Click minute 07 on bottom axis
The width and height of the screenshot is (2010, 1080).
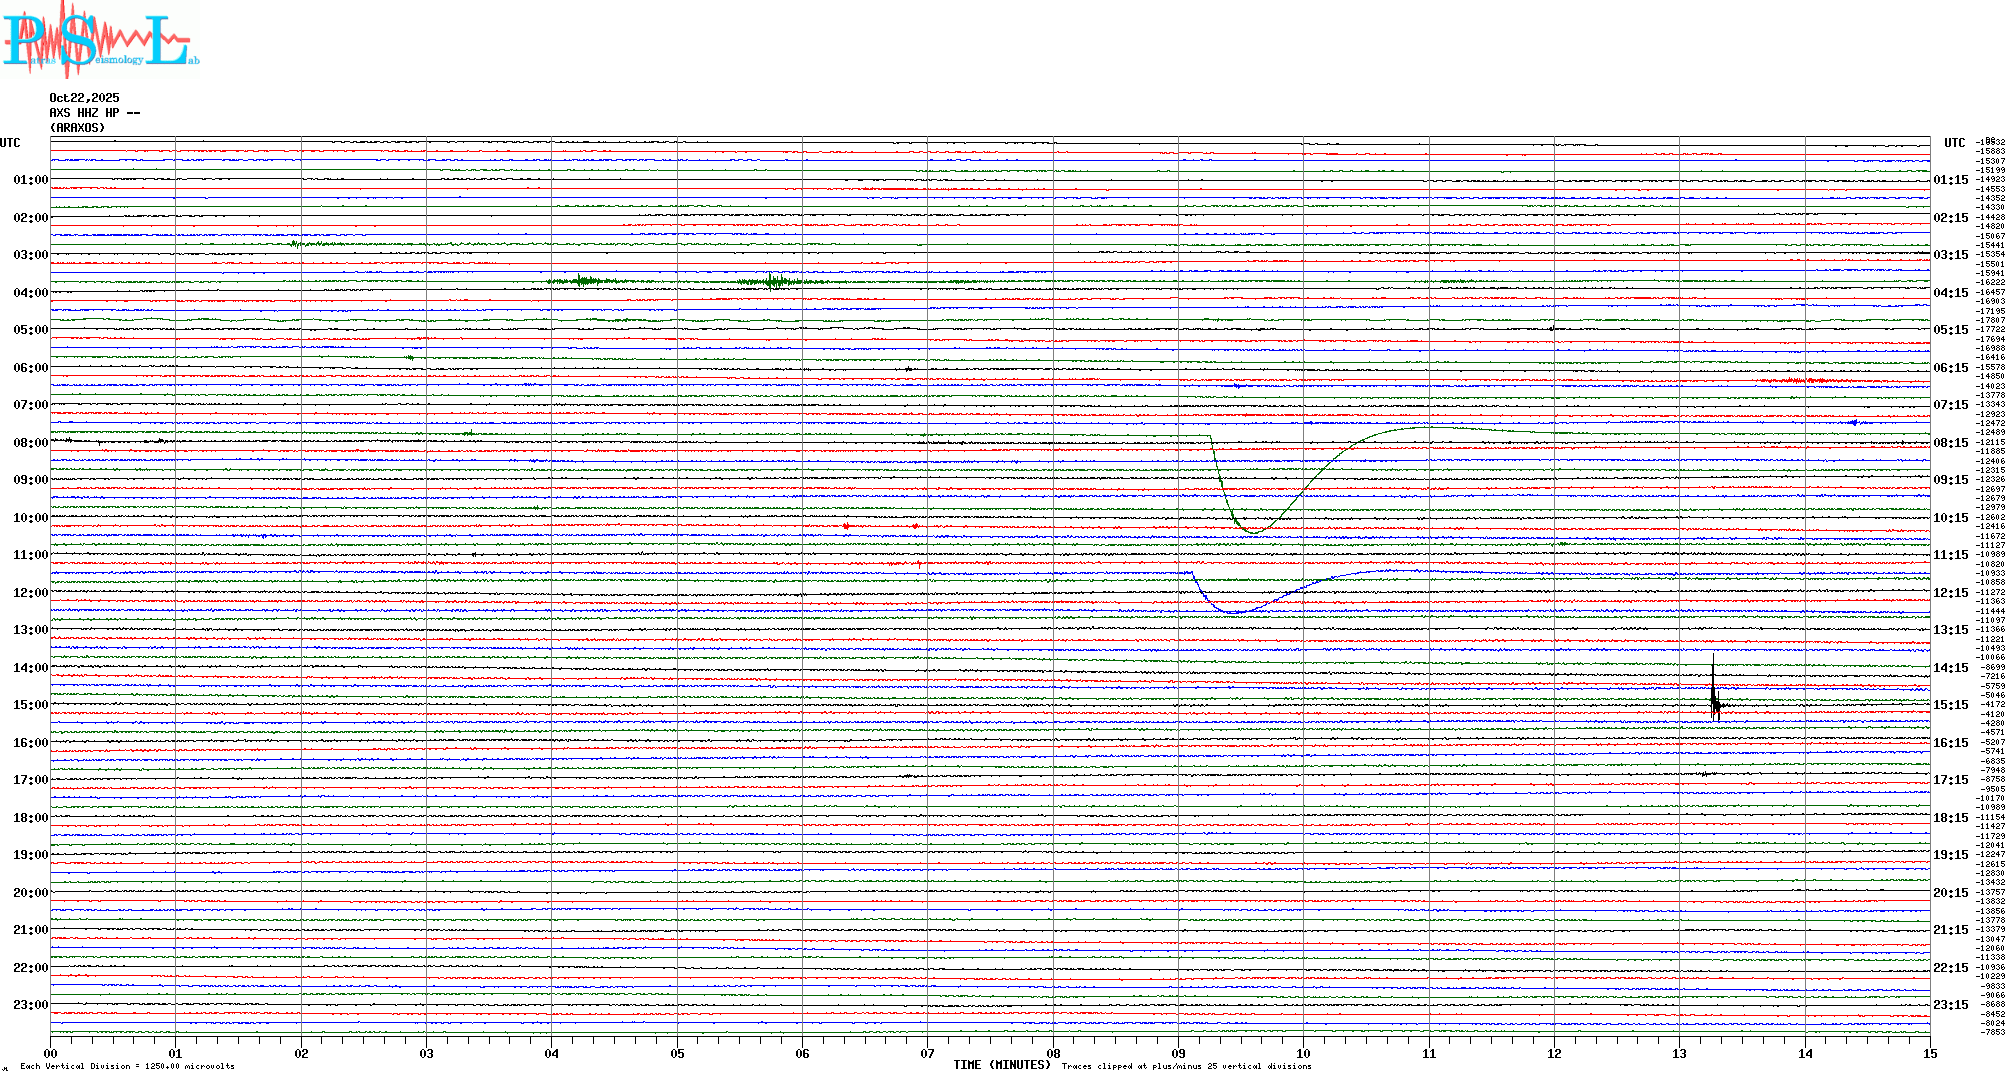927,1054
